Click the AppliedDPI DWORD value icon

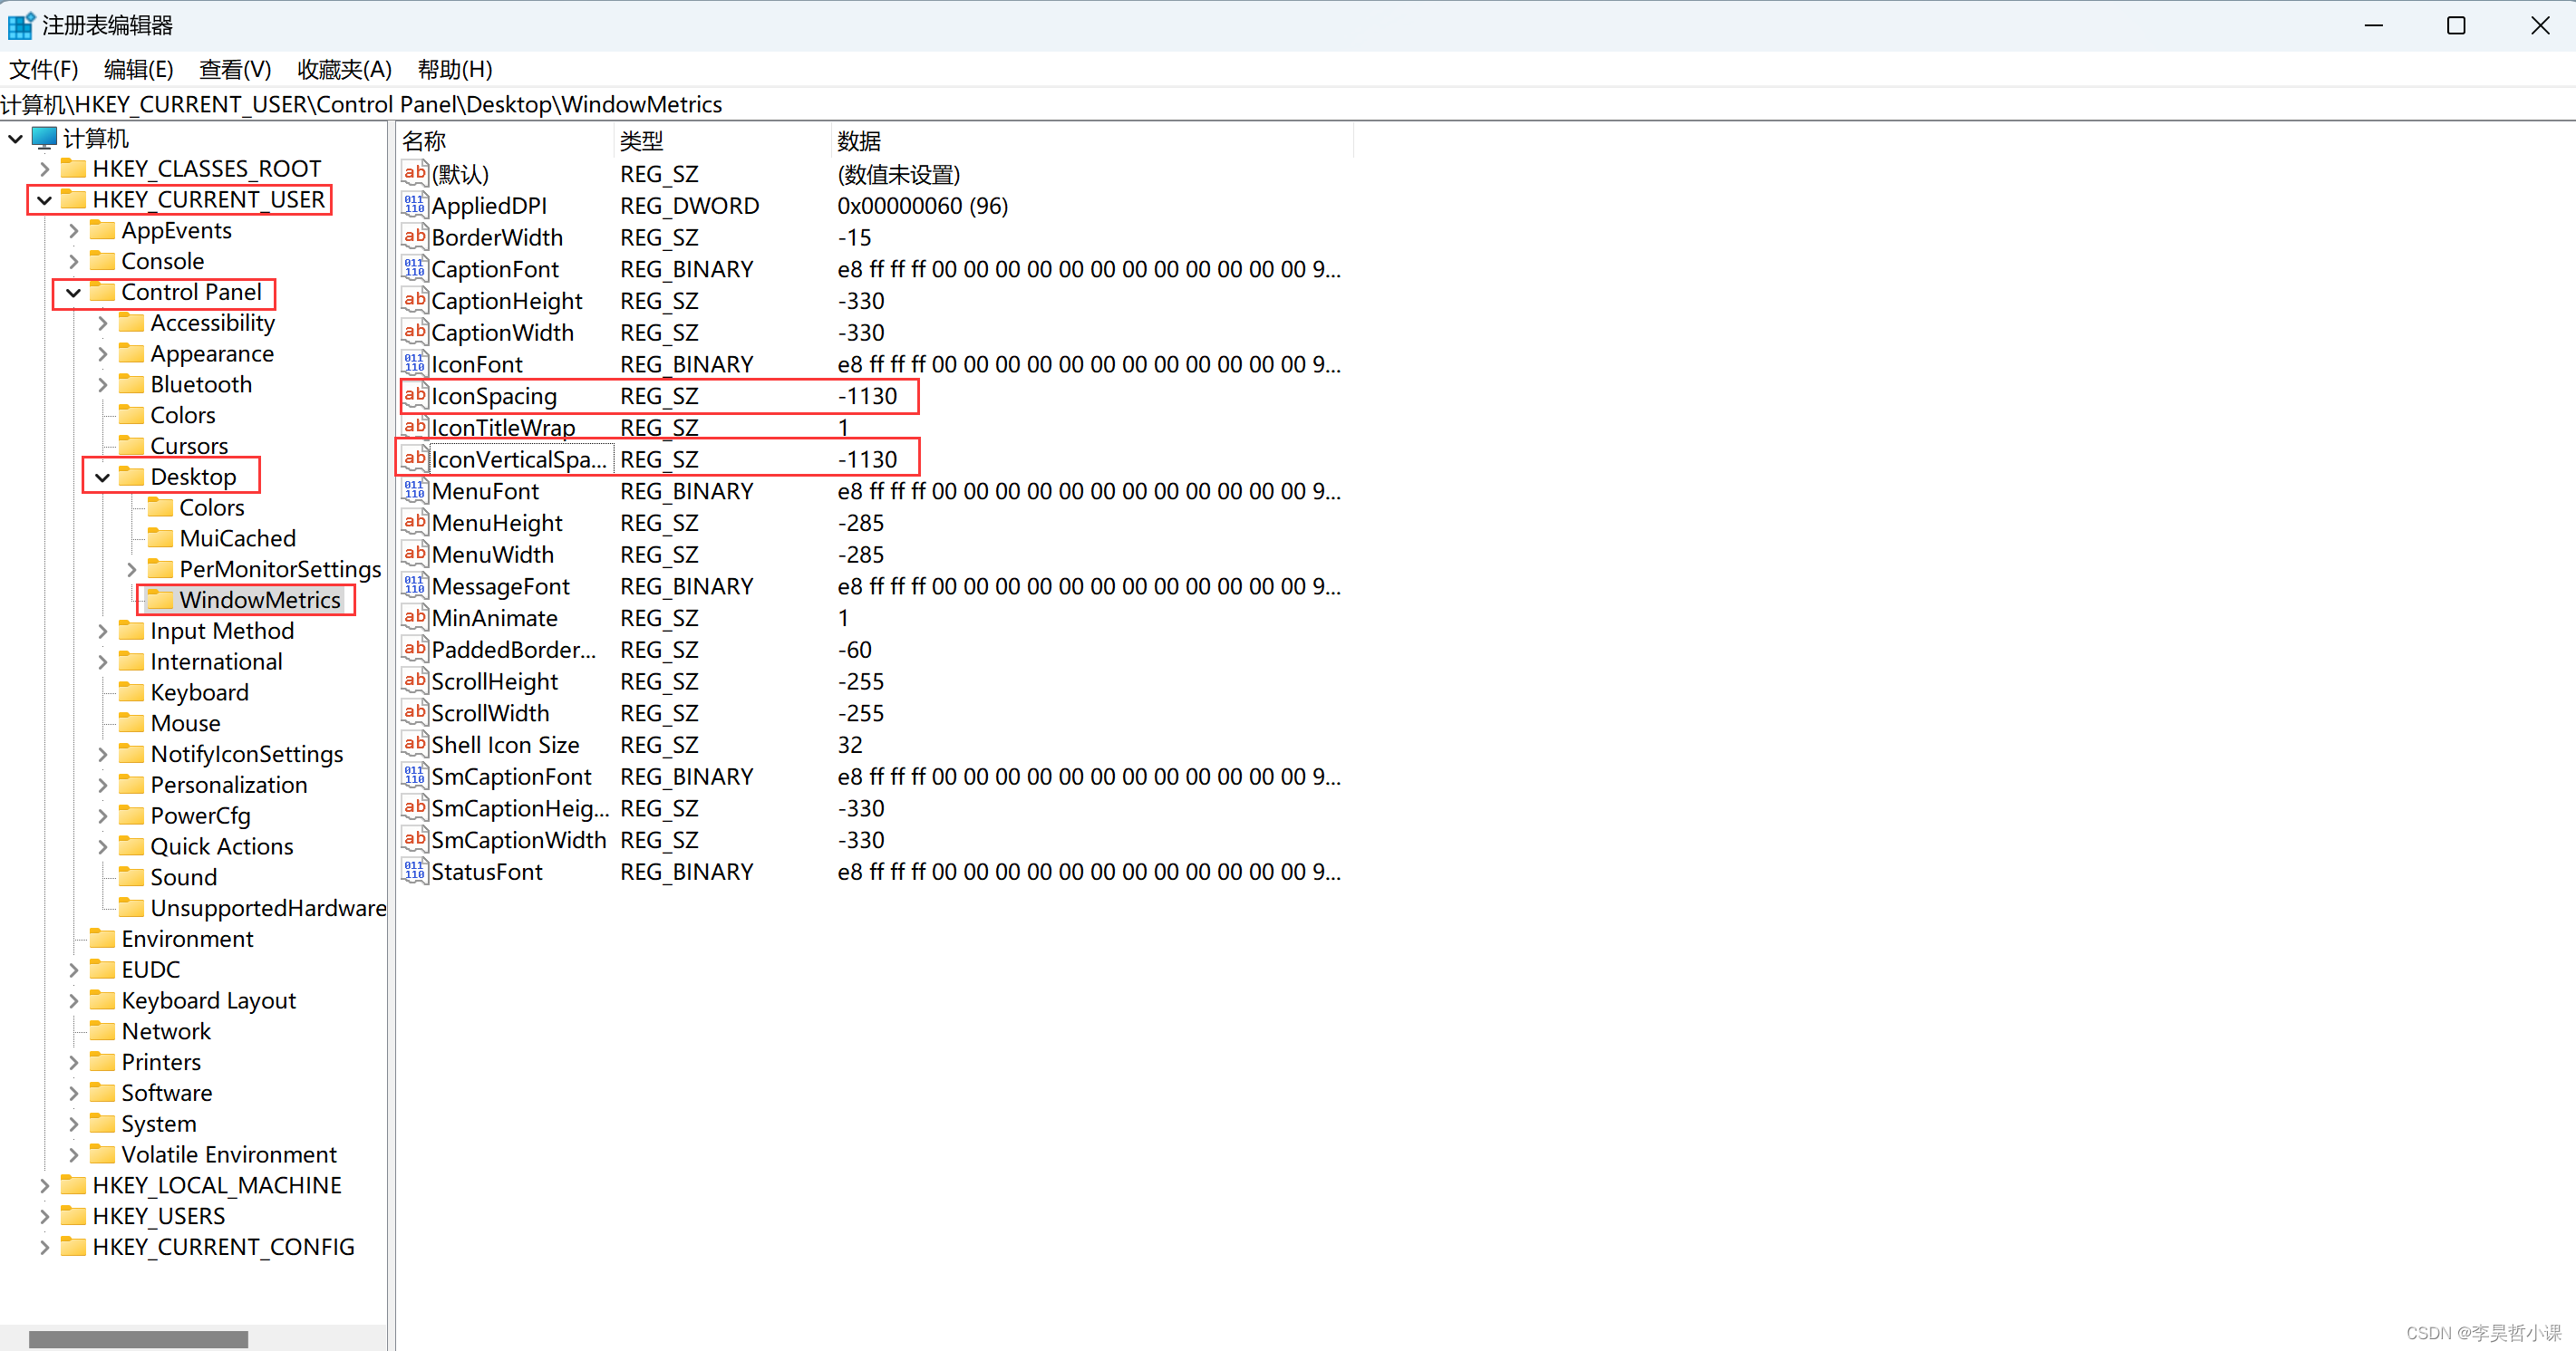pyautogui.click(x=414, y=206)
